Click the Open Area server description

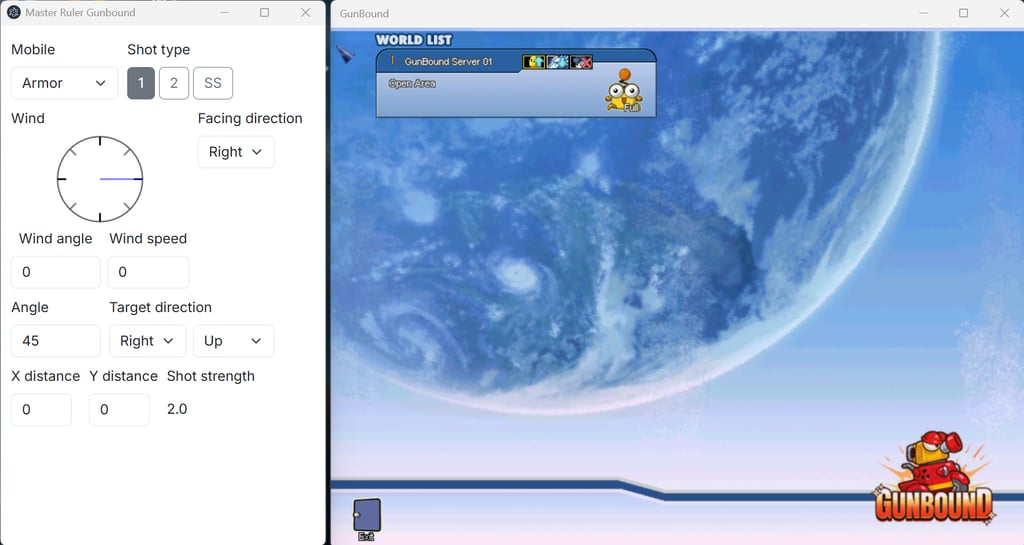pyautogui.click(x=412, y=84)
